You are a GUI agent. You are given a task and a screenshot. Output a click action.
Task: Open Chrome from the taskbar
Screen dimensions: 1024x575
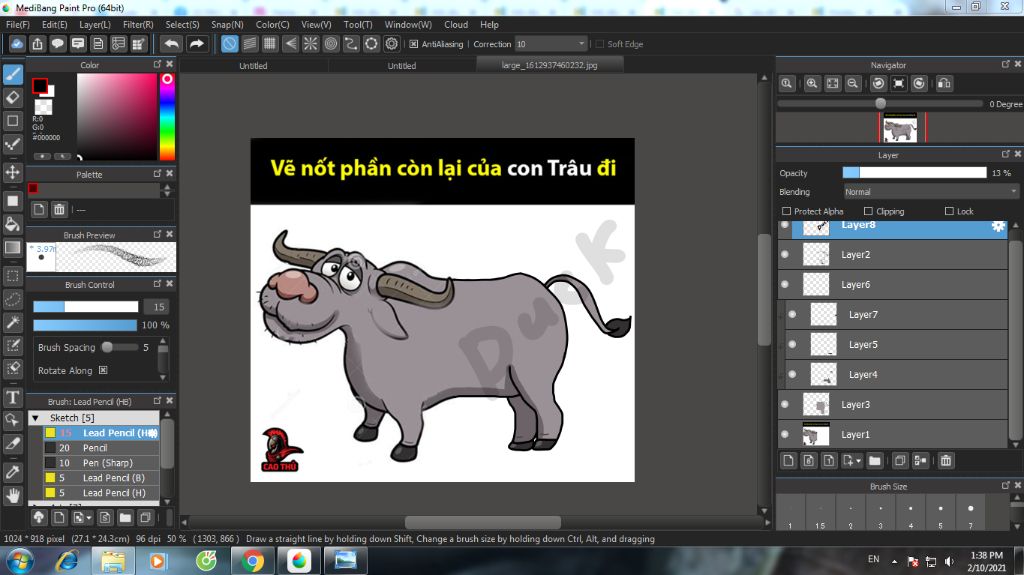tap(252, 561)
